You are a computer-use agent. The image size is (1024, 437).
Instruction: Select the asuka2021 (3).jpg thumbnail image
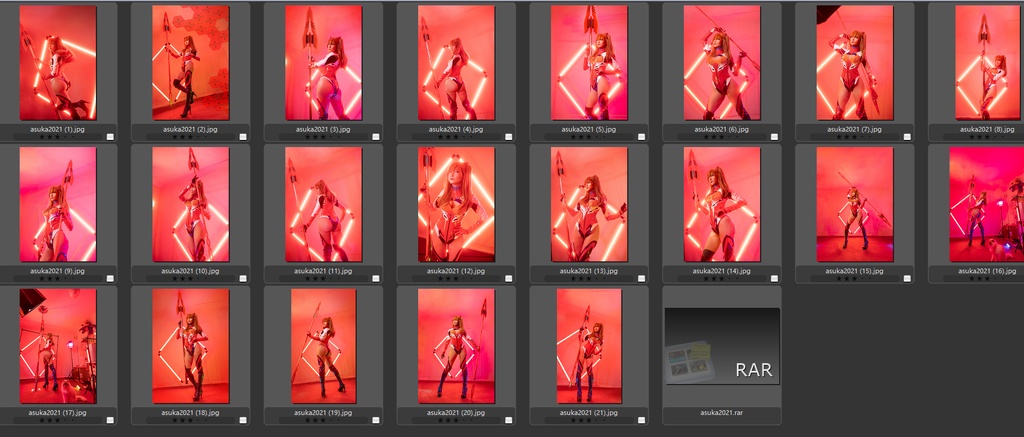coord(323,63)
